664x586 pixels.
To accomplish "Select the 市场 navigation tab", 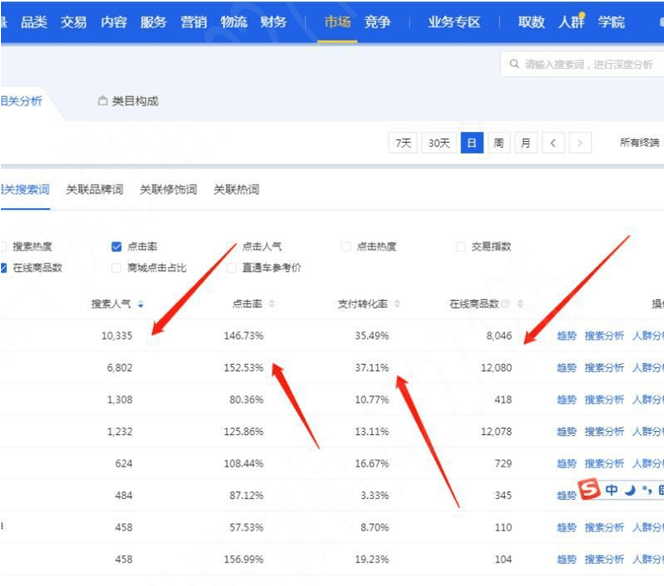I will pos(338,22).
